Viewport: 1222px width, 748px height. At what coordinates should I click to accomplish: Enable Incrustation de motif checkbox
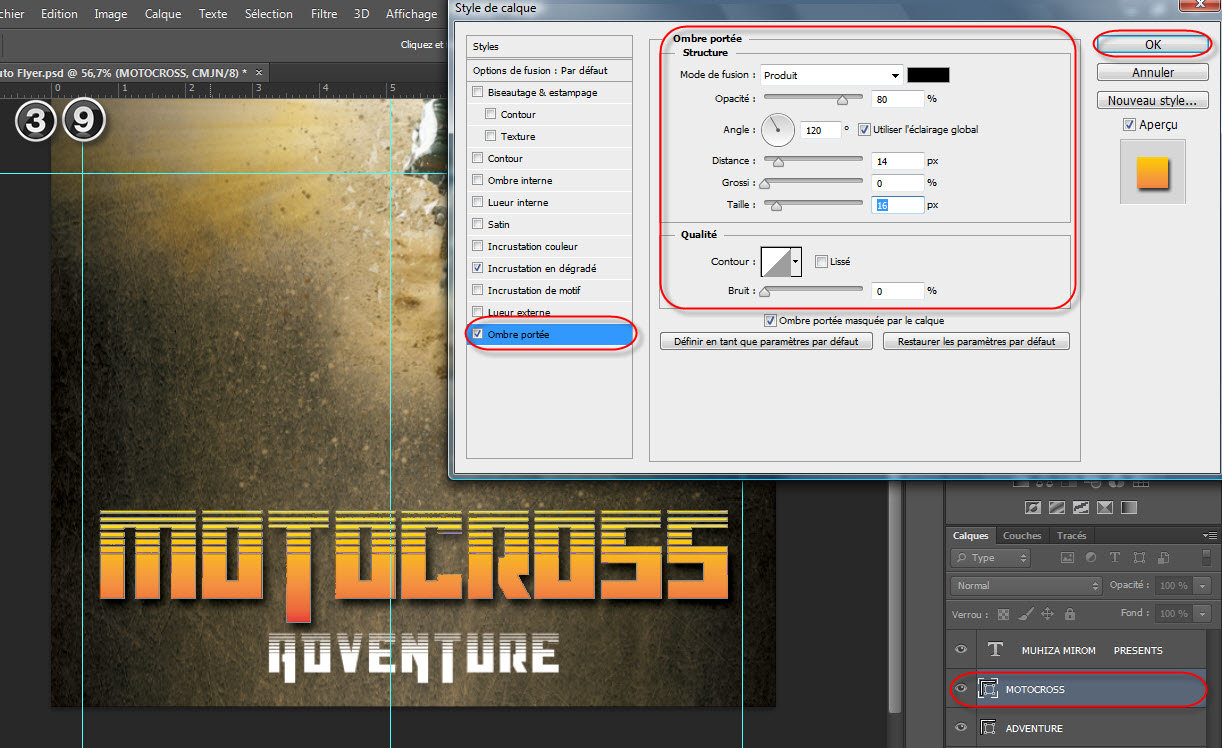[x=478, y=290]
